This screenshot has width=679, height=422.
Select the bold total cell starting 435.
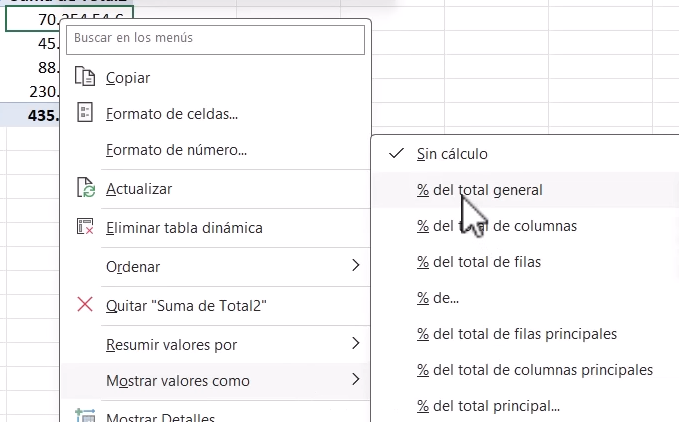coord(32,115)
